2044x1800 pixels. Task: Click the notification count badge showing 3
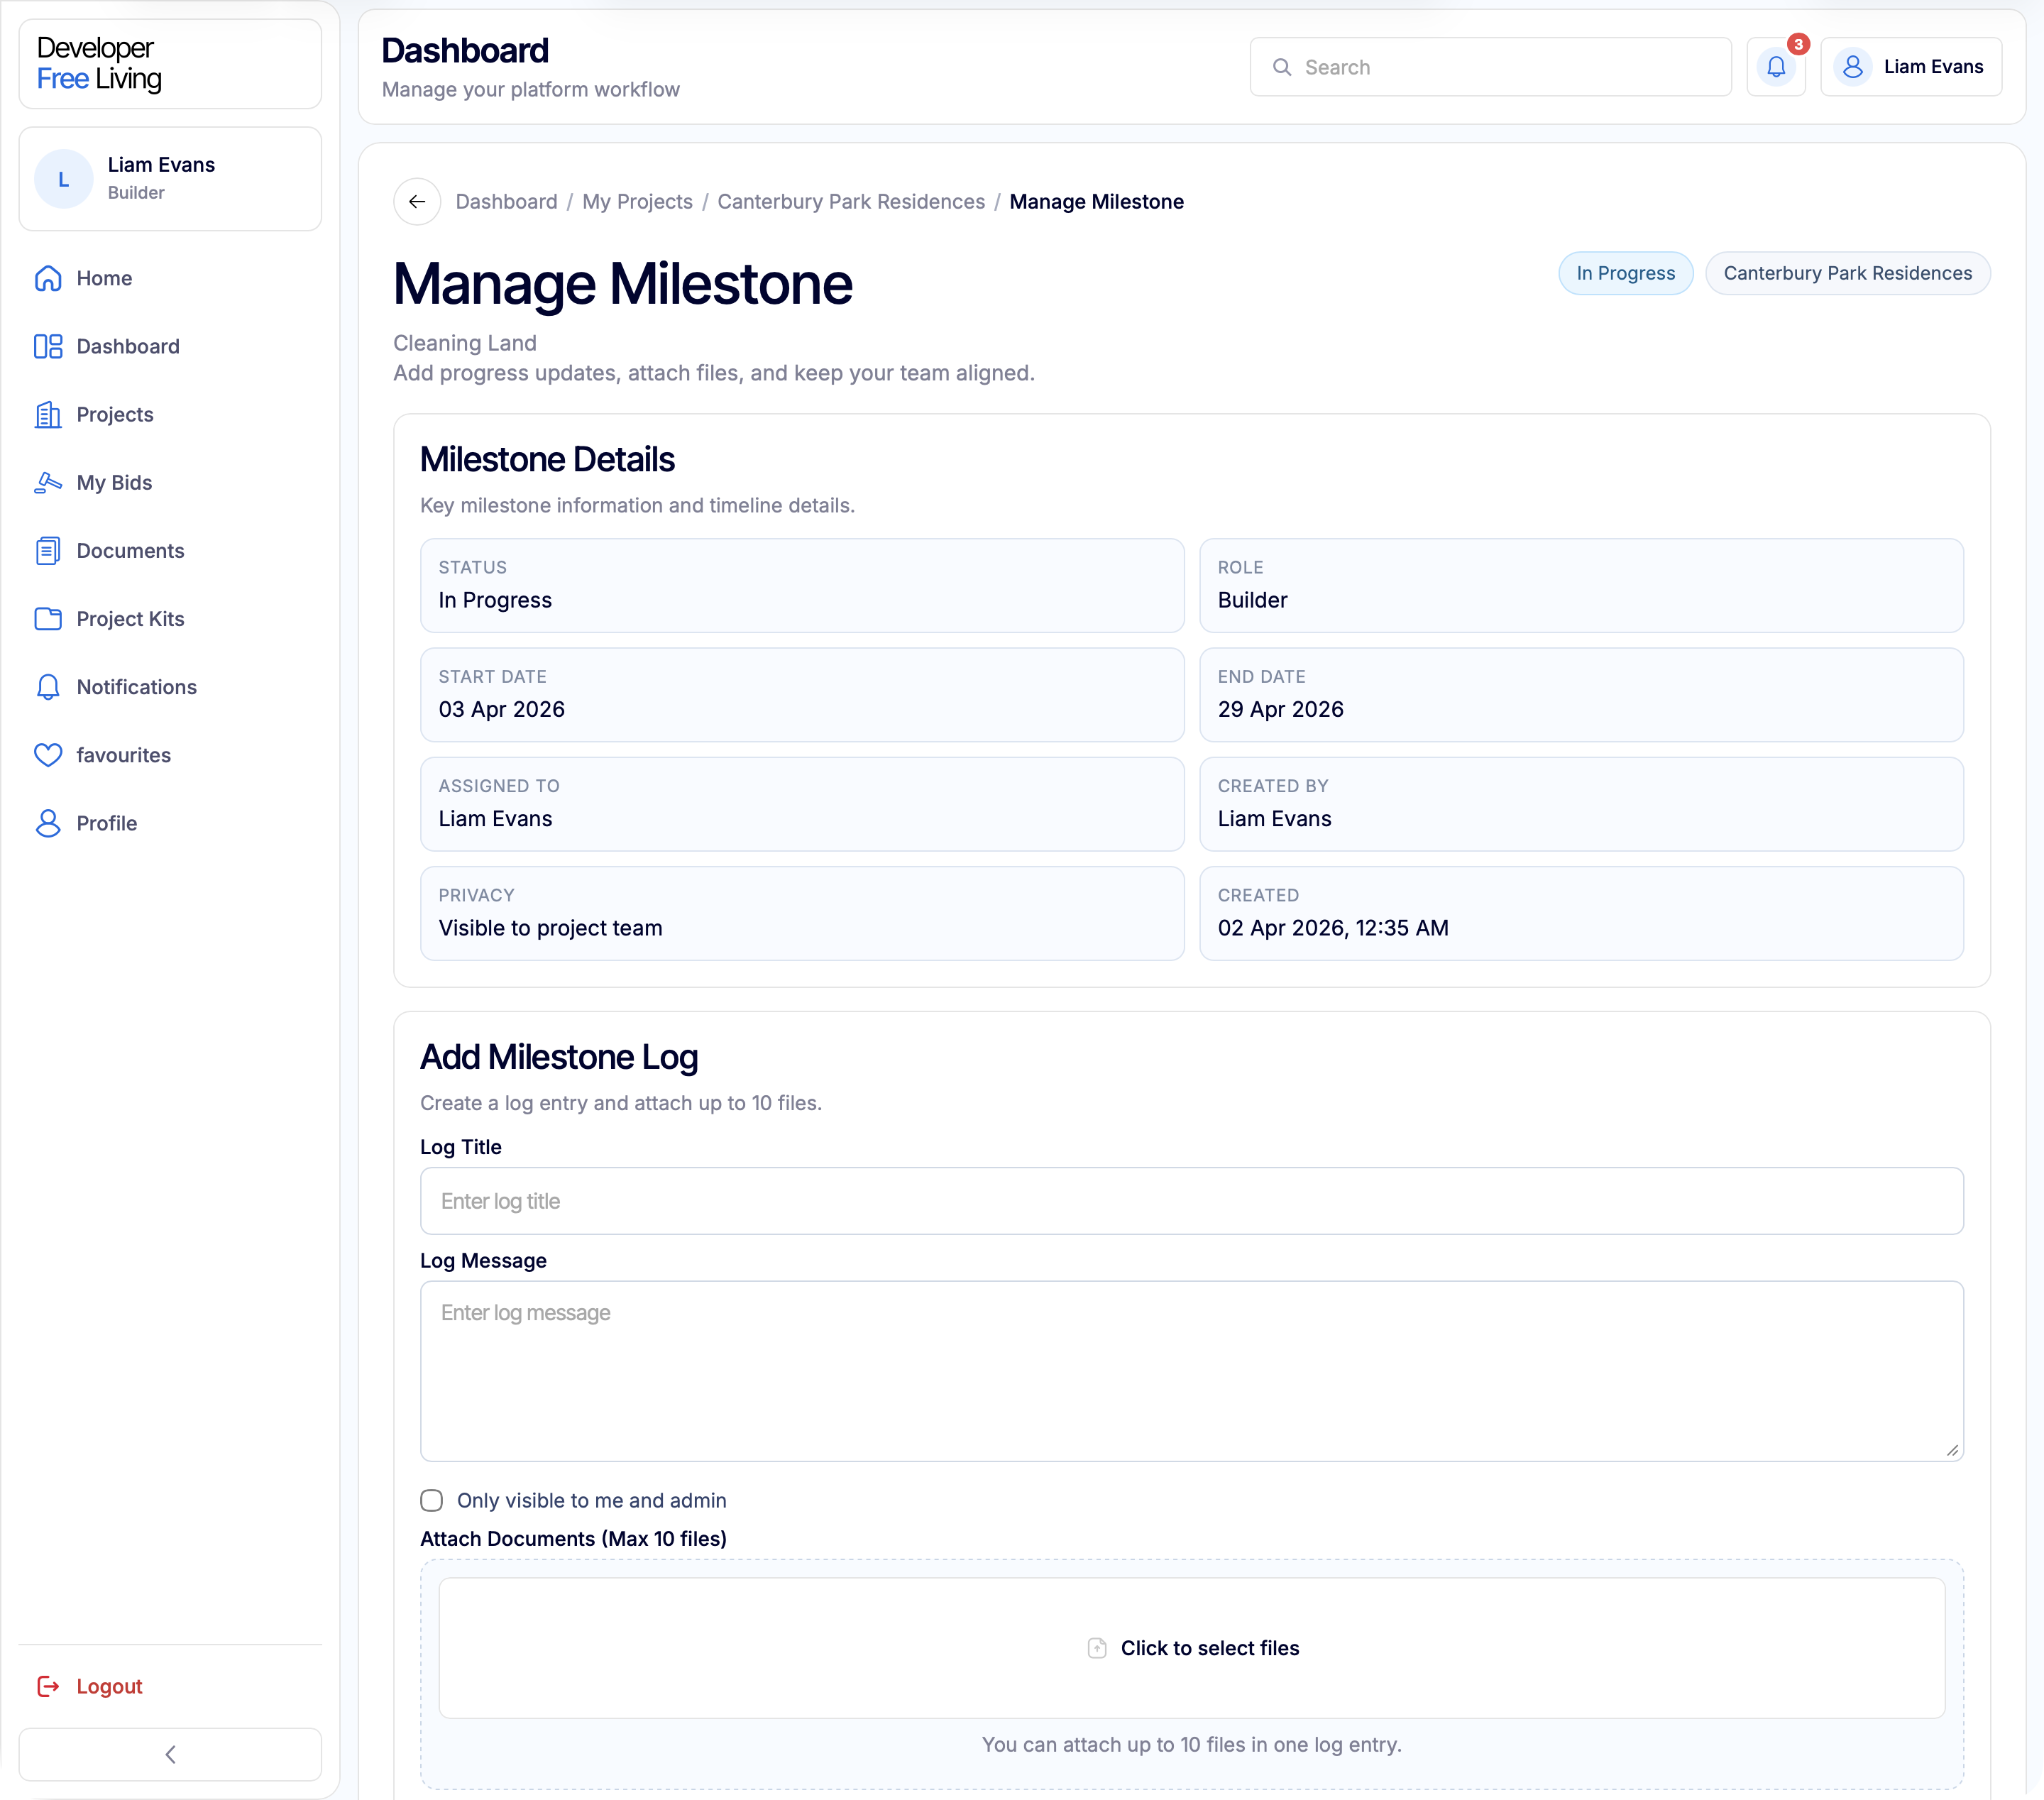click(x=1798, y=44)
